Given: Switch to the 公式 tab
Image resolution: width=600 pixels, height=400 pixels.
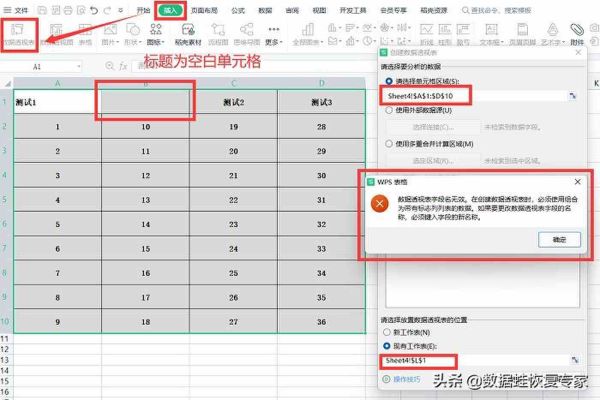Looking at the screenshot, I should [x=238, y=11].
